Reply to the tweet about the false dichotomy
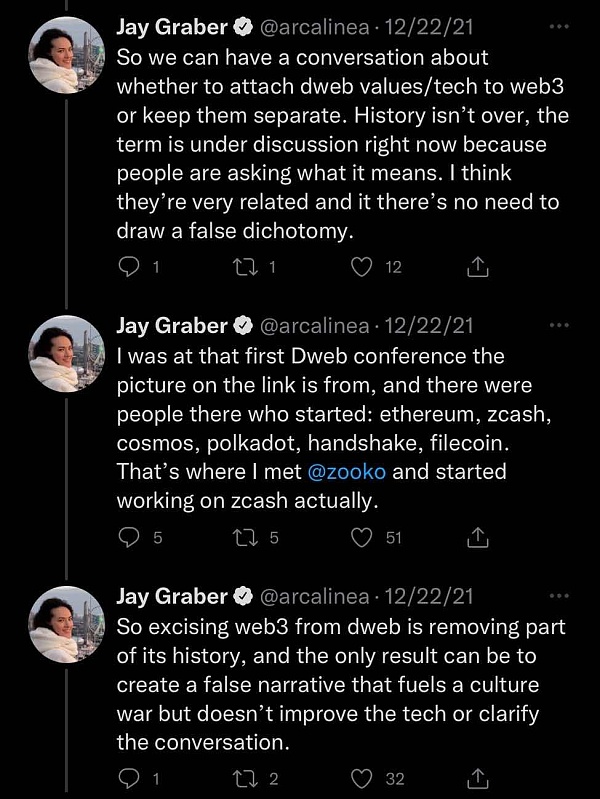Screen dimensions: 600x799 [128, 267]
